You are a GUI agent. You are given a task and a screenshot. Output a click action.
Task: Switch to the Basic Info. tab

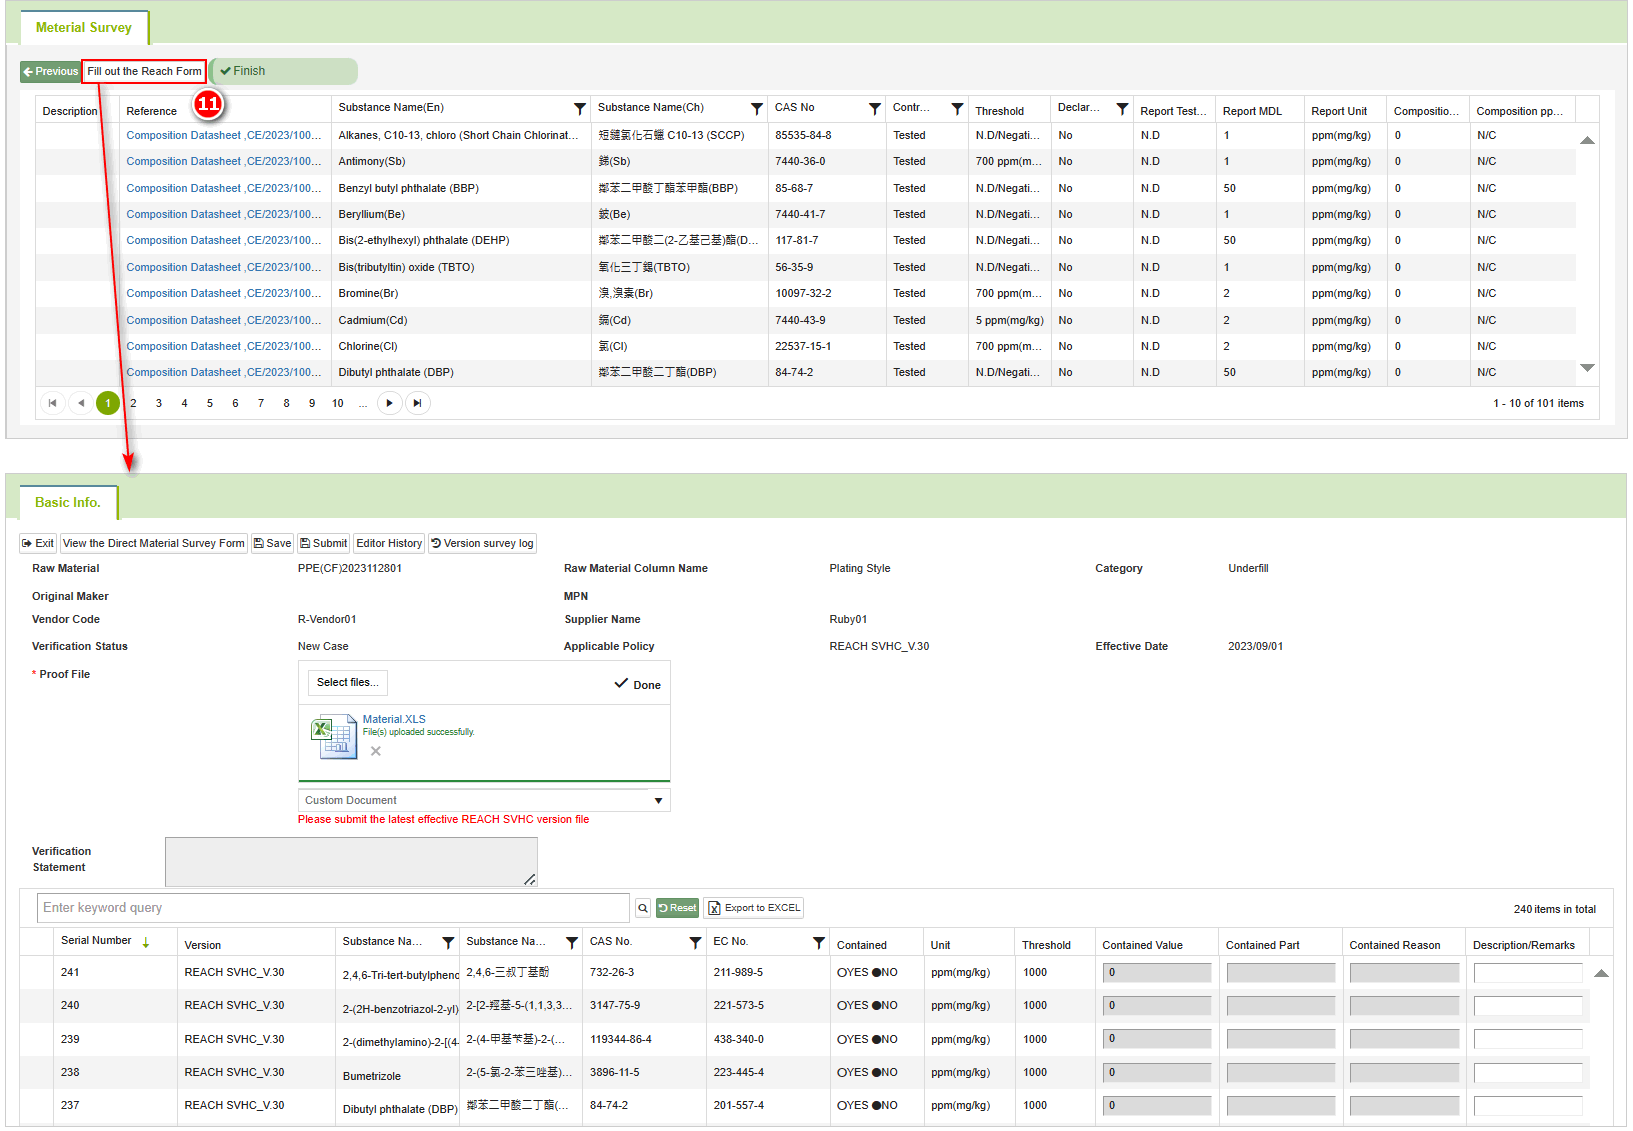(x=68, y=503)
